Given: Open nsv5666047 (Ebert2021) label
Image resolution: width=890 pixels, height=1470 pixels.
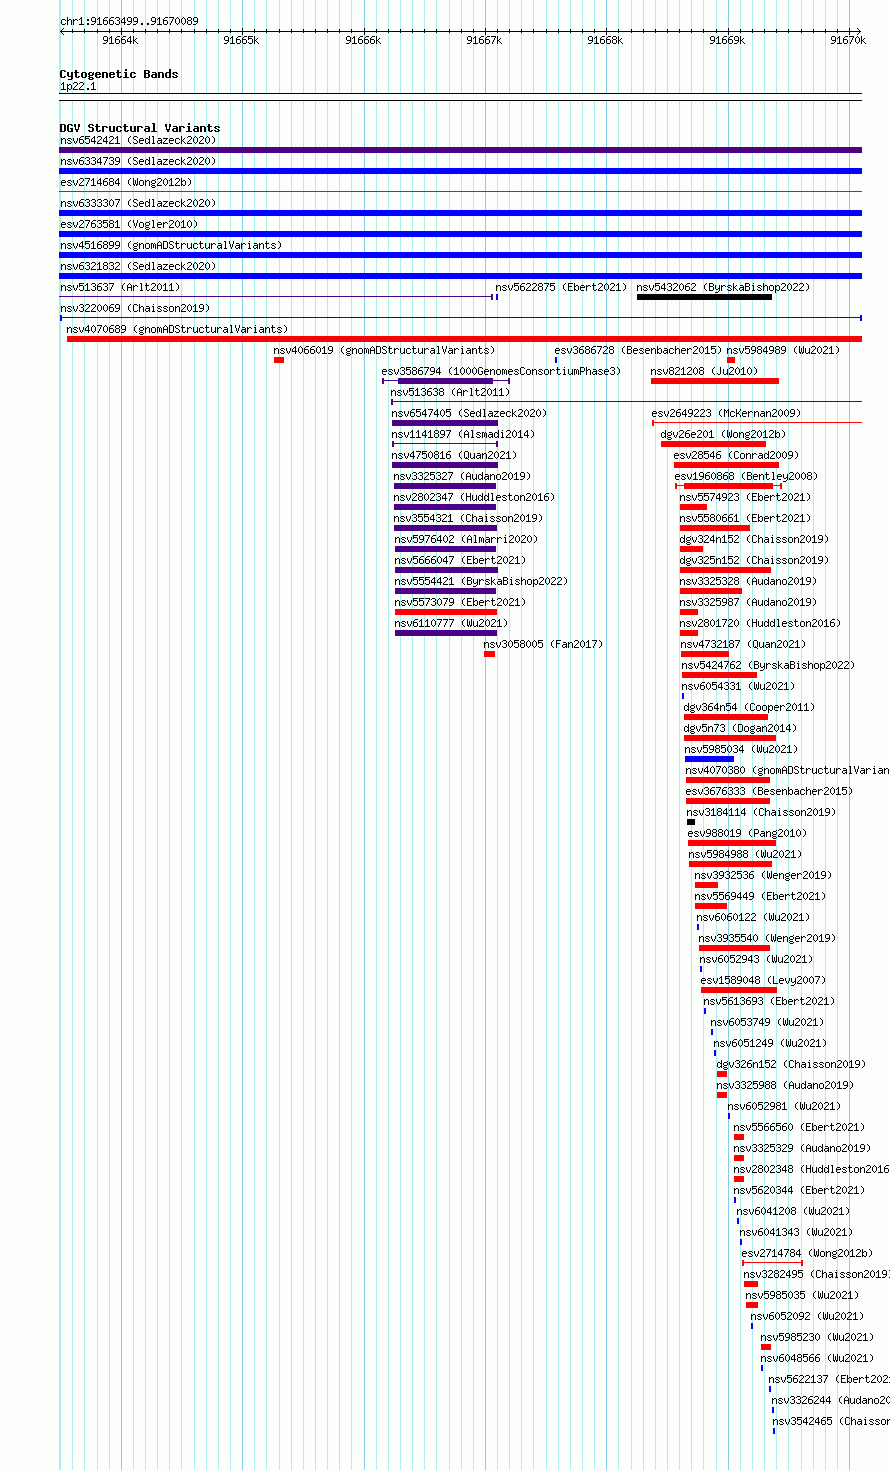Looking at the screenshot, I should coord(460,561).
